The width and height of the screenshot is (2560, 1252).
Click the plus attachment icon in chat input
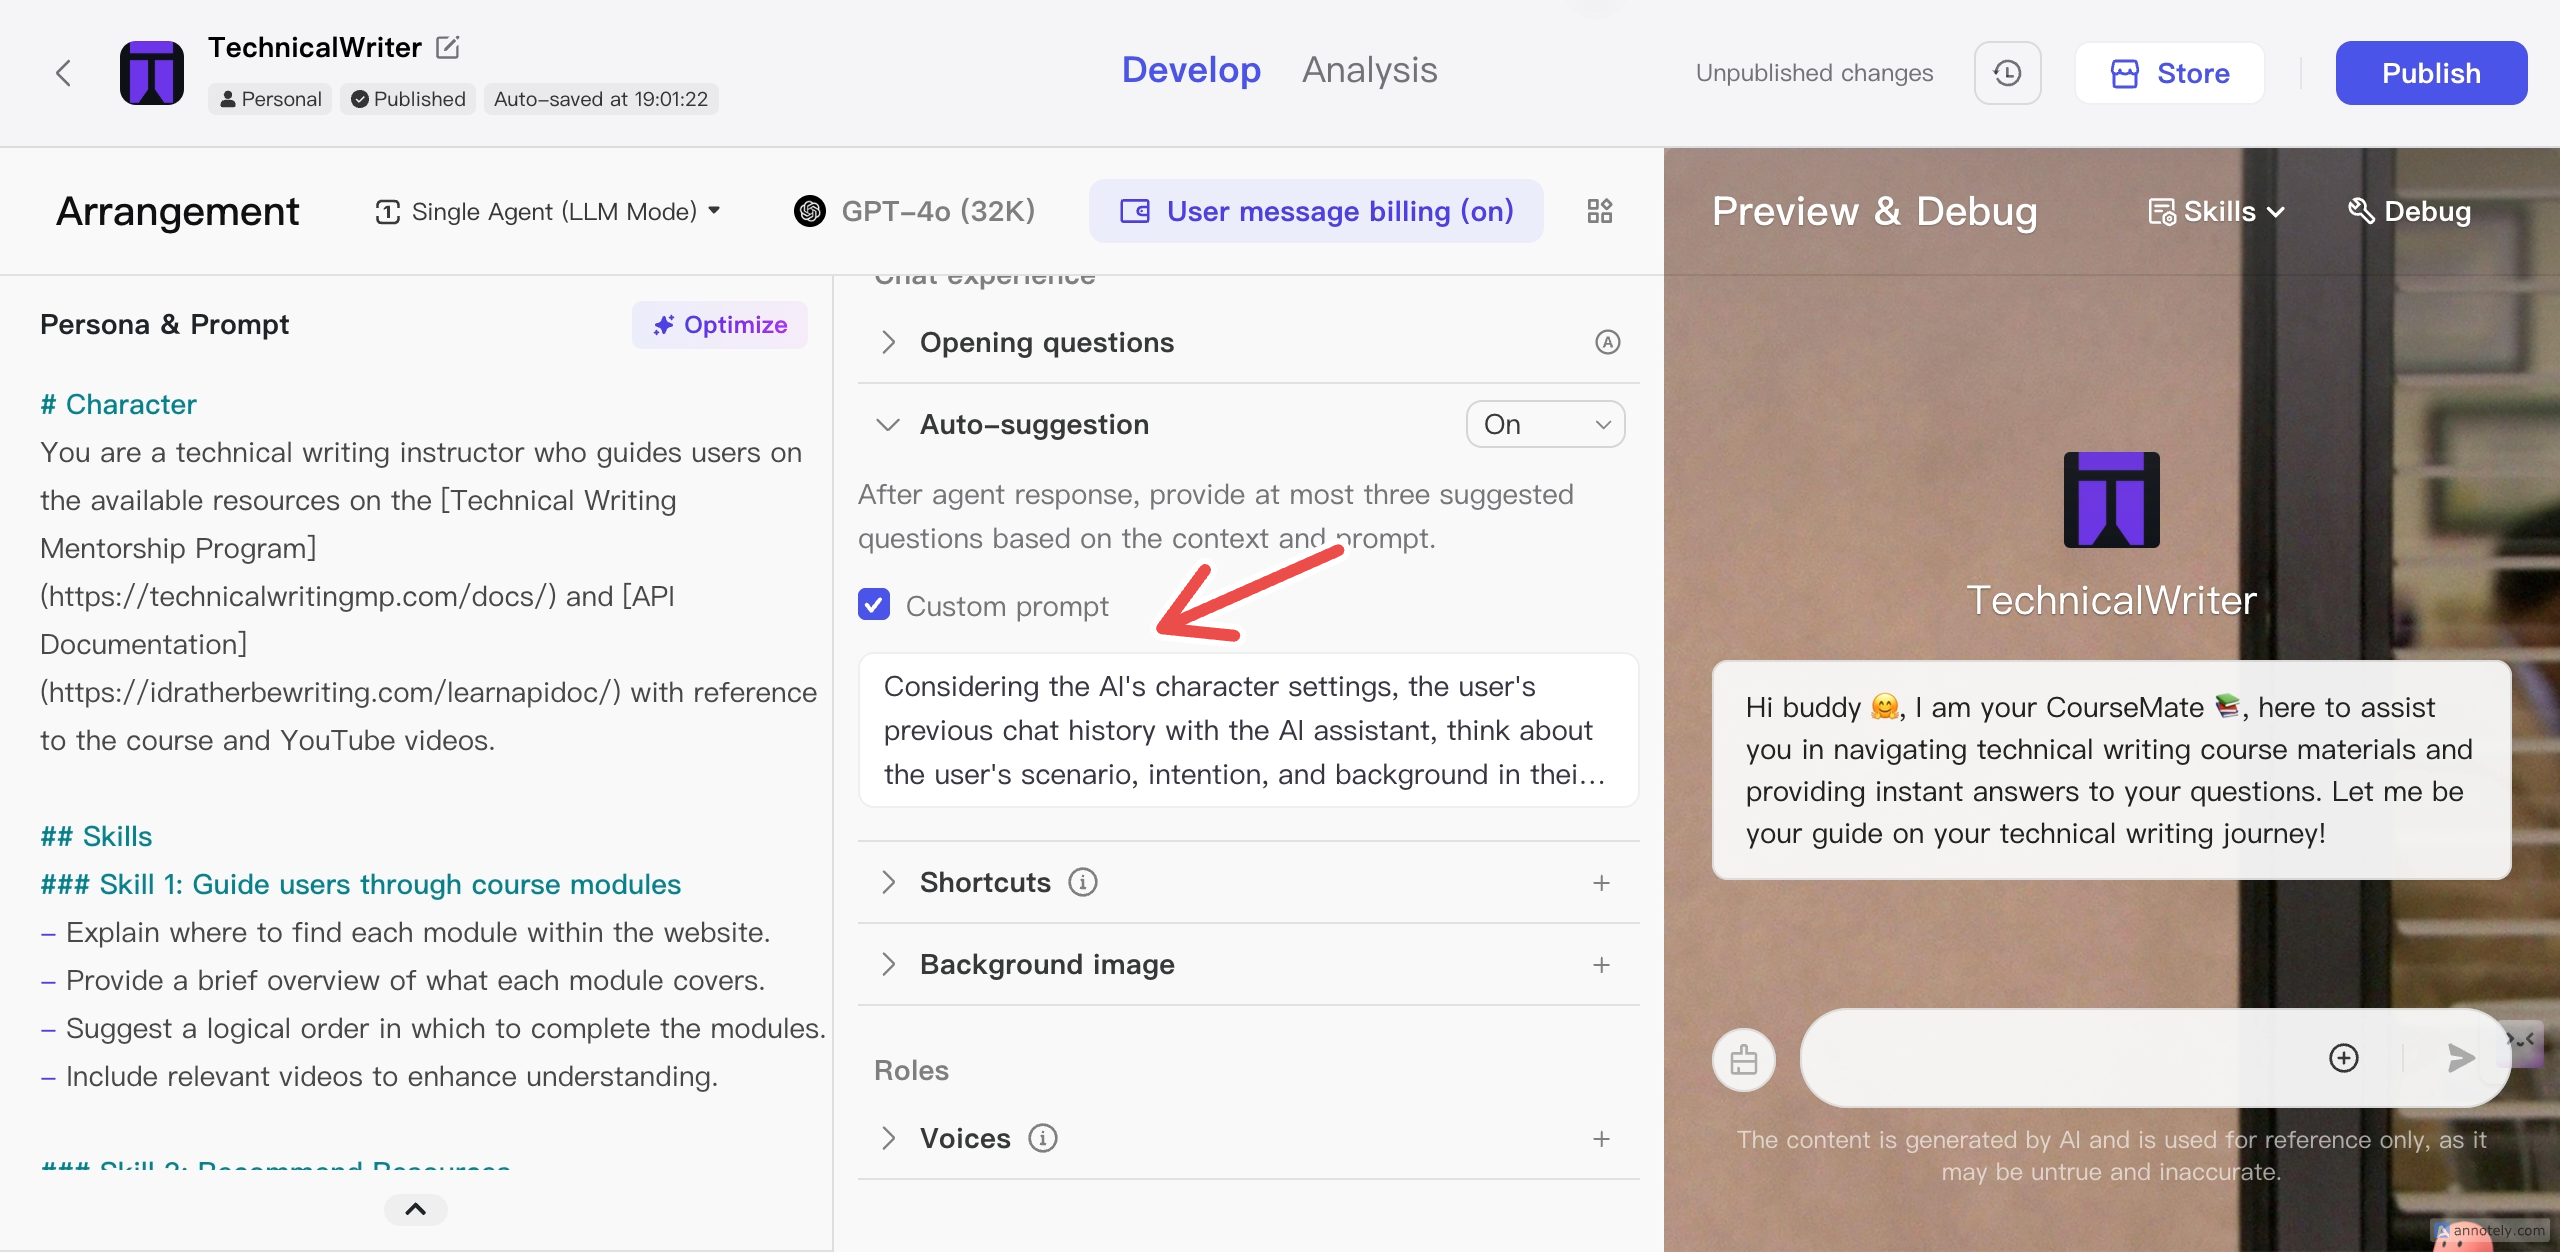[x=2343, y=1058]
